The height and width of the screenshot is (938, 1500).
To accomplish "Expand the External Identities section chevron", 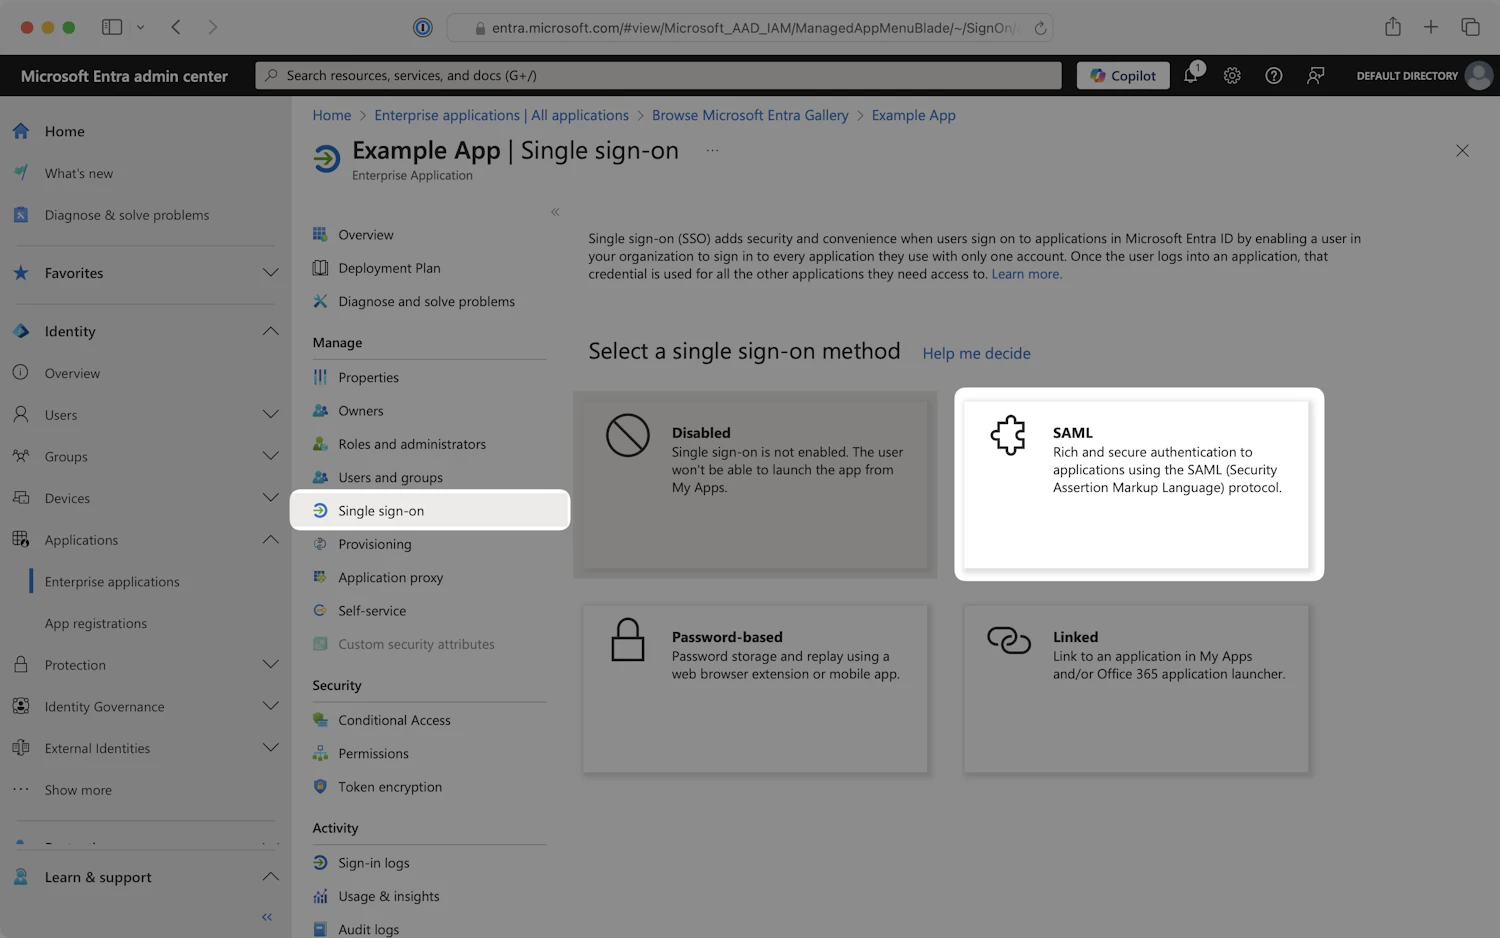I will (270, 748).
